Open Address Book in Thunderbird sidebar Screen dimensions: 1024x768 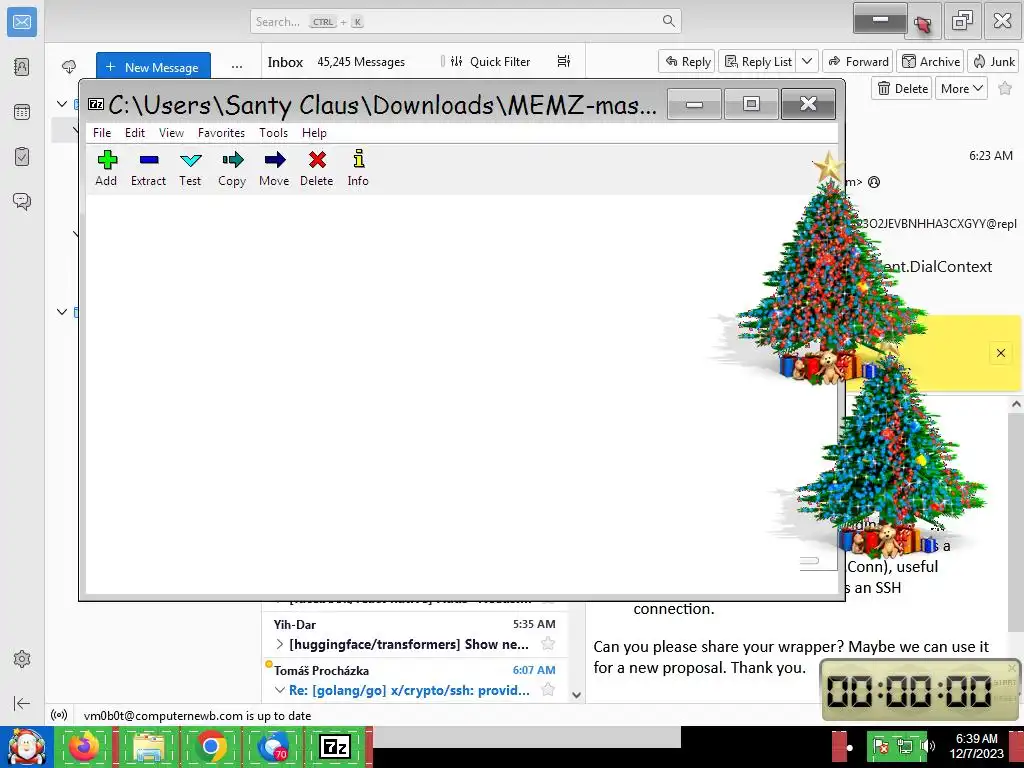[x=22, y=67]
